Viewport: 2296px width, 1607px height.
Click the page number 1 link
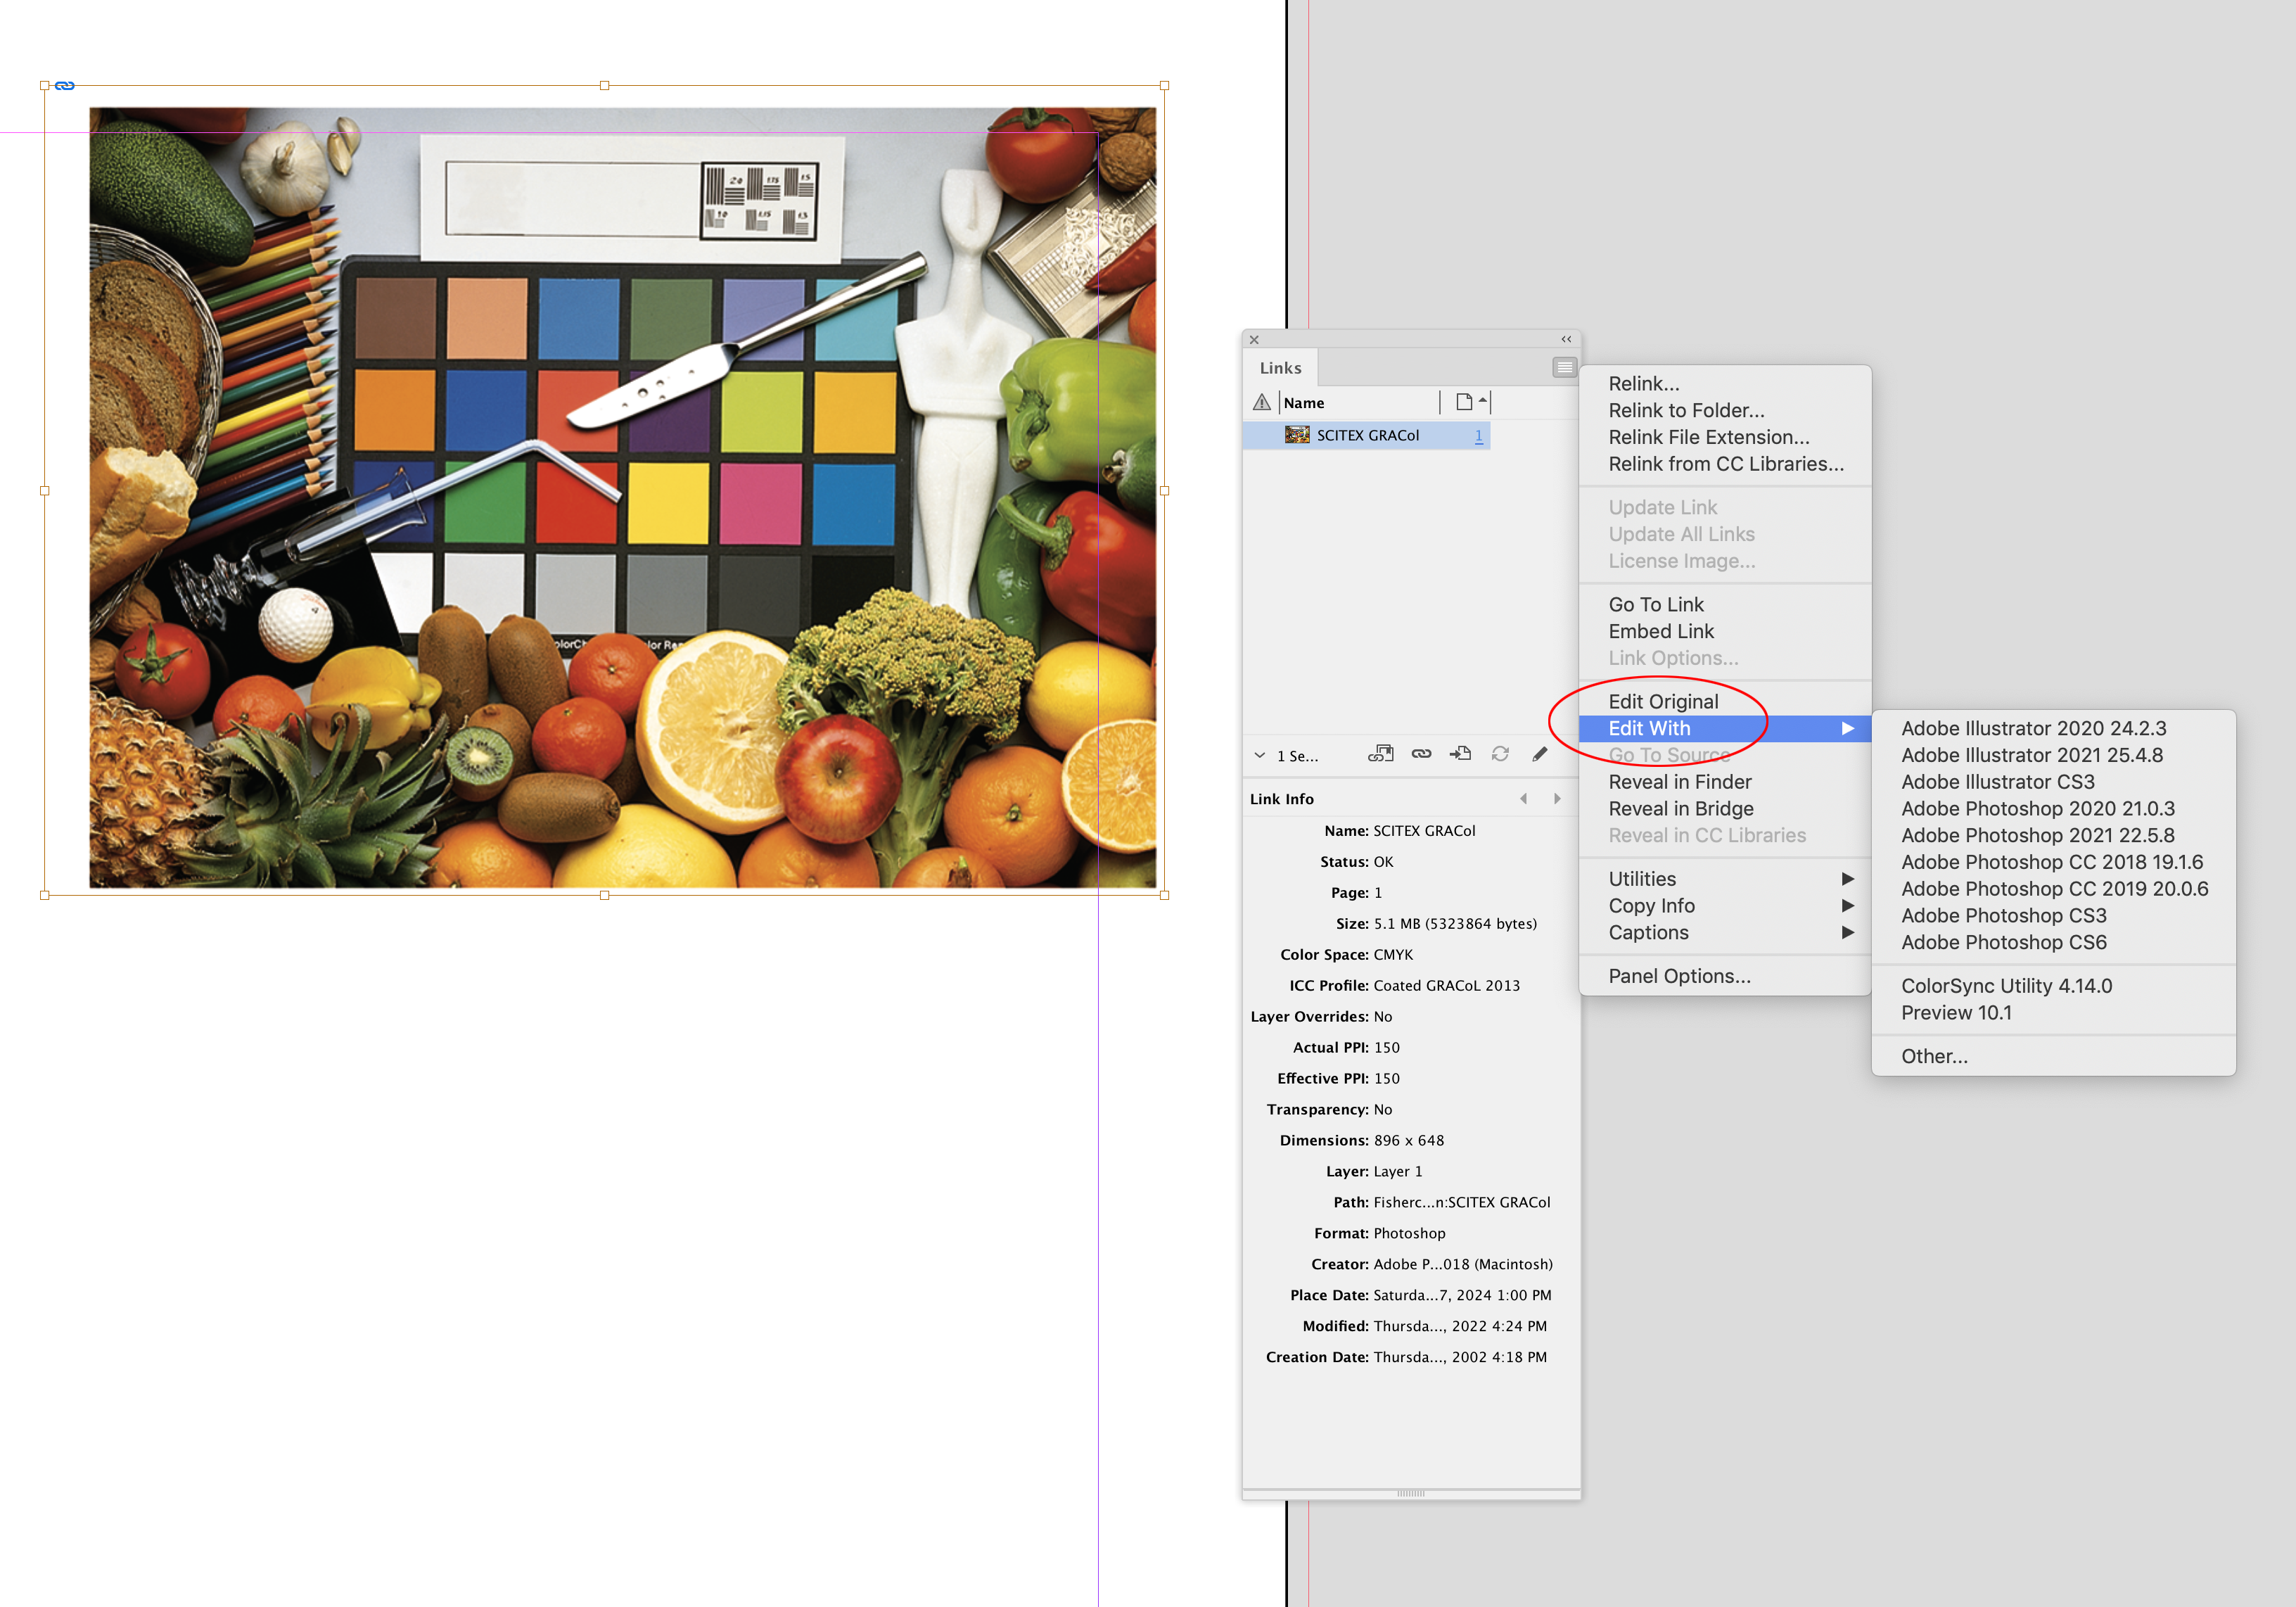pyautogui.click(x=1479, y=436)
